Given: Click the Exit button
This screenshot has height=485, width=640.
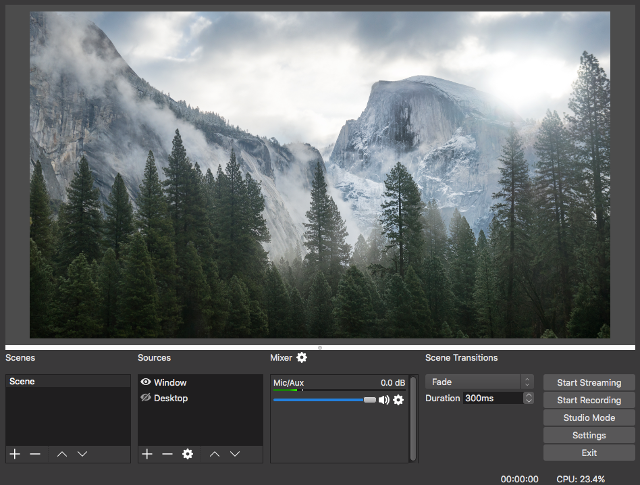Looking at the screenshot, I should tap(589, 453).
